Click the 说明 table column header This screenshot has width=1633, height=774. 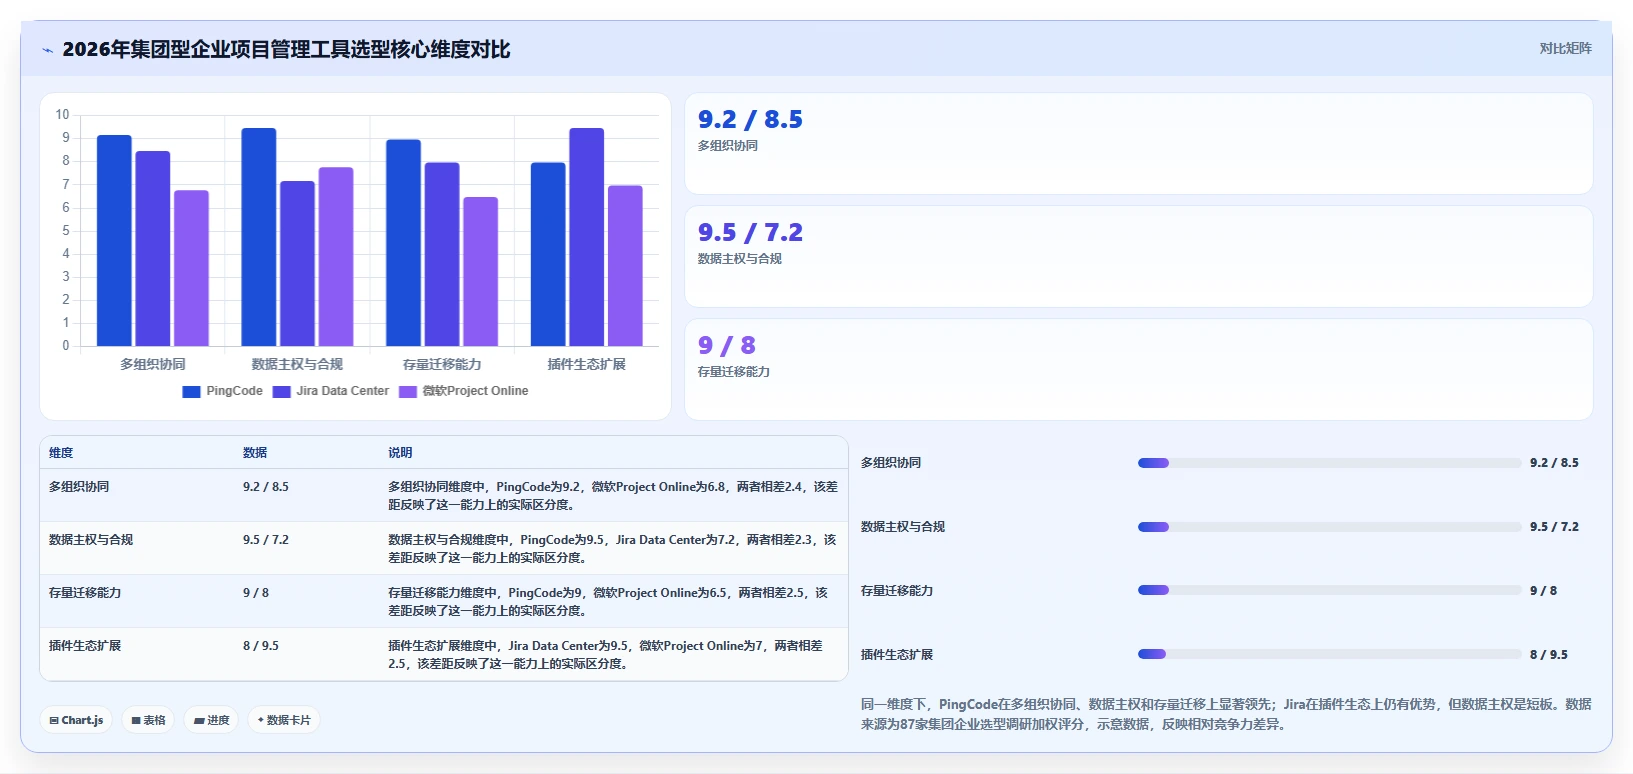[400, 453]
